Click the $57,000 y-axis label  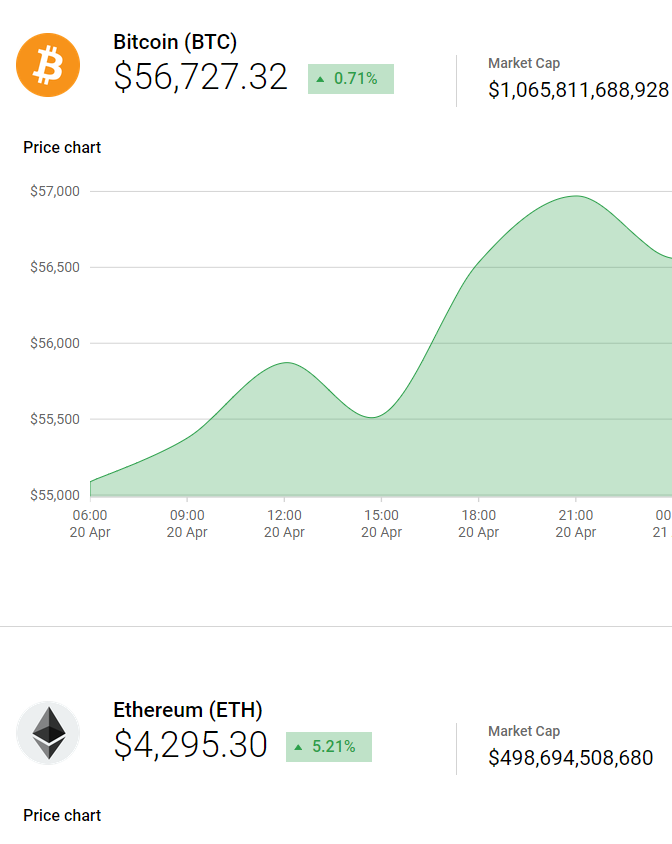tap(55, 191)
